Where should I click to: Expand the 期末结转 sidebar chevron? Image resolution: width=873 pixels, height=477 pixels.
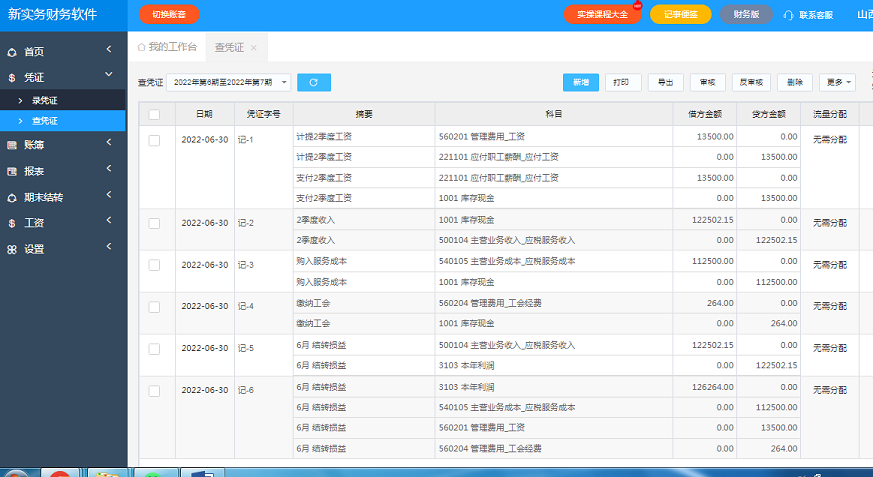[x=109, y=195]
